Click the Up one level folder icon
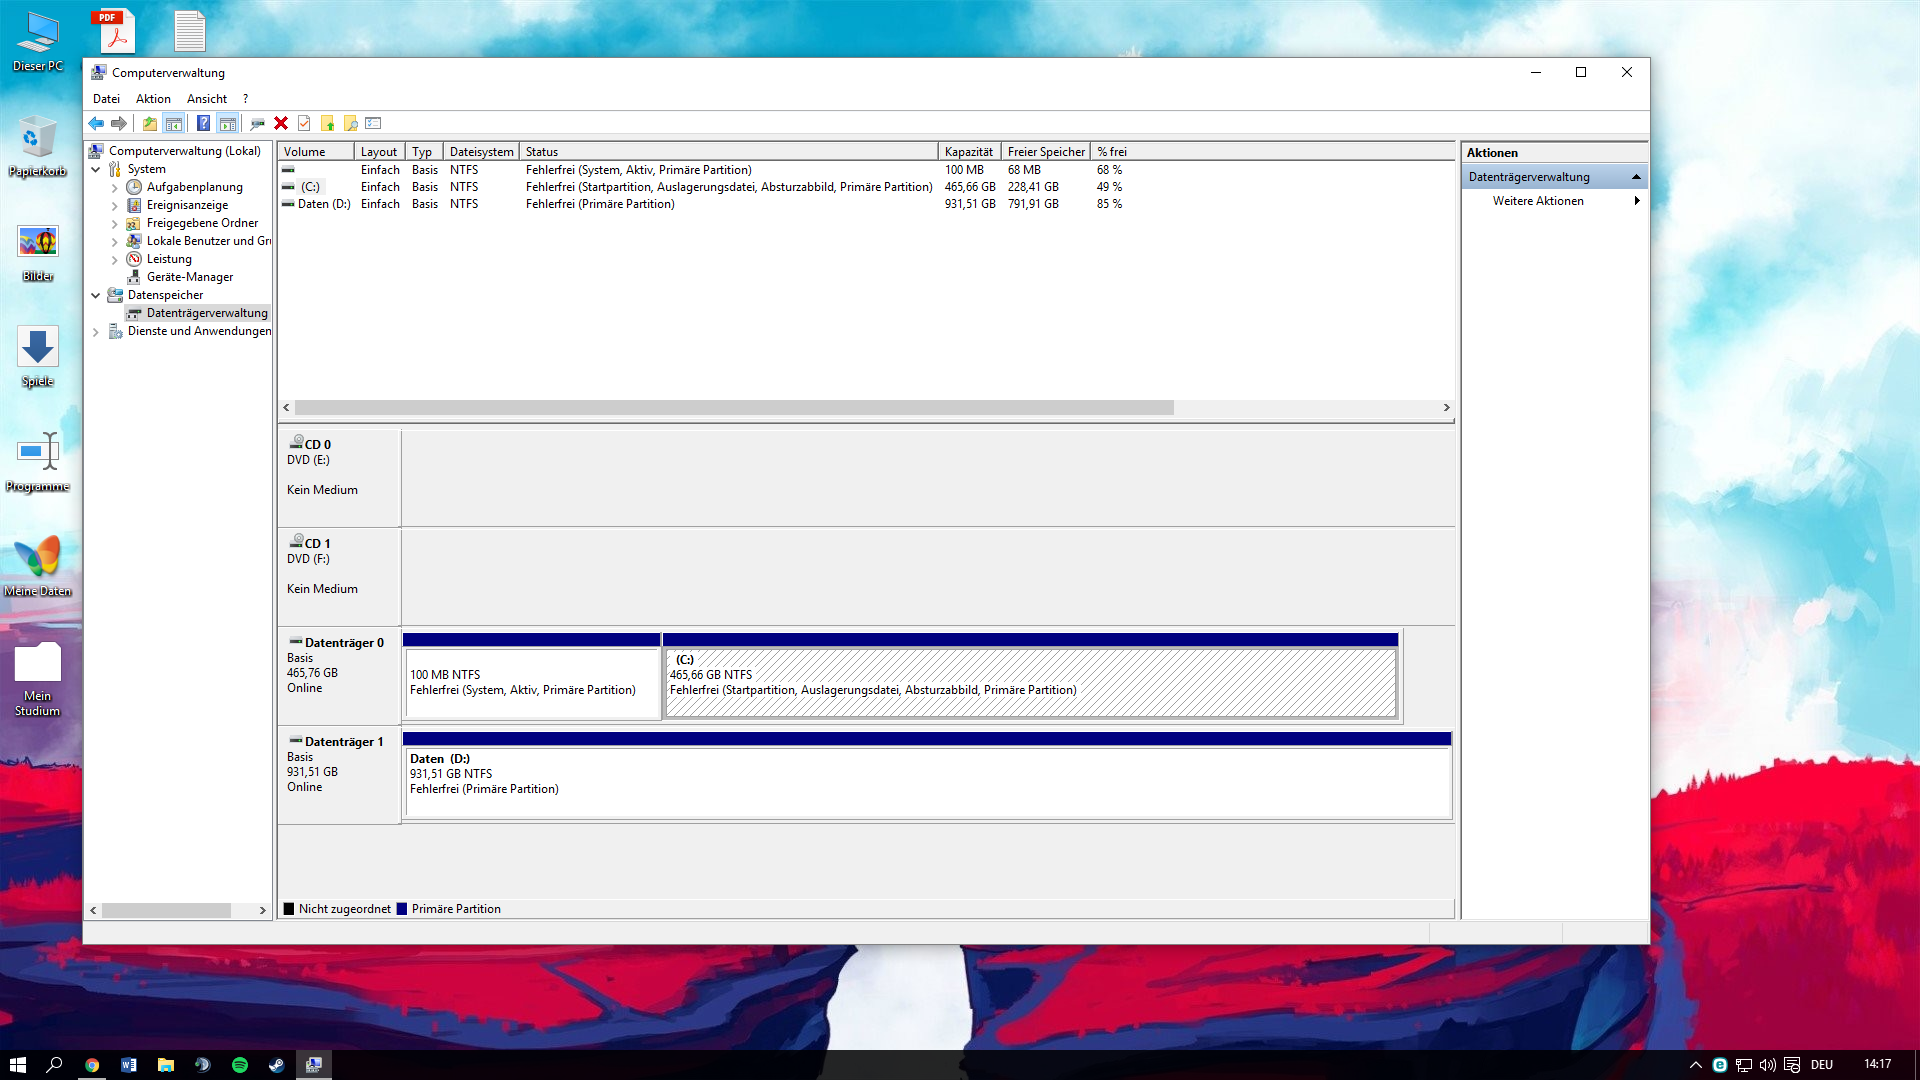Image resolution: width=1920 pixels, height=1080 pixels. (x=149, y=123)
